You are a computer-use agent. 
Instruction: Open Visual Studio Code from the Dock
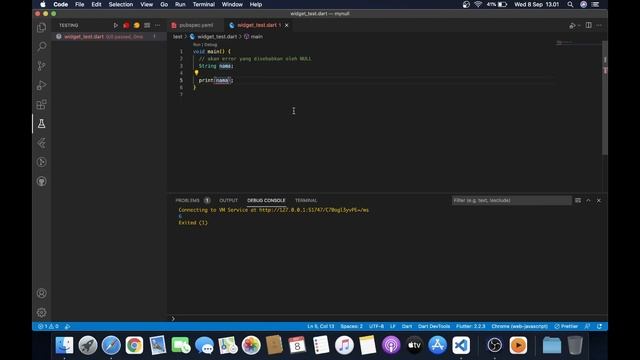461,345
